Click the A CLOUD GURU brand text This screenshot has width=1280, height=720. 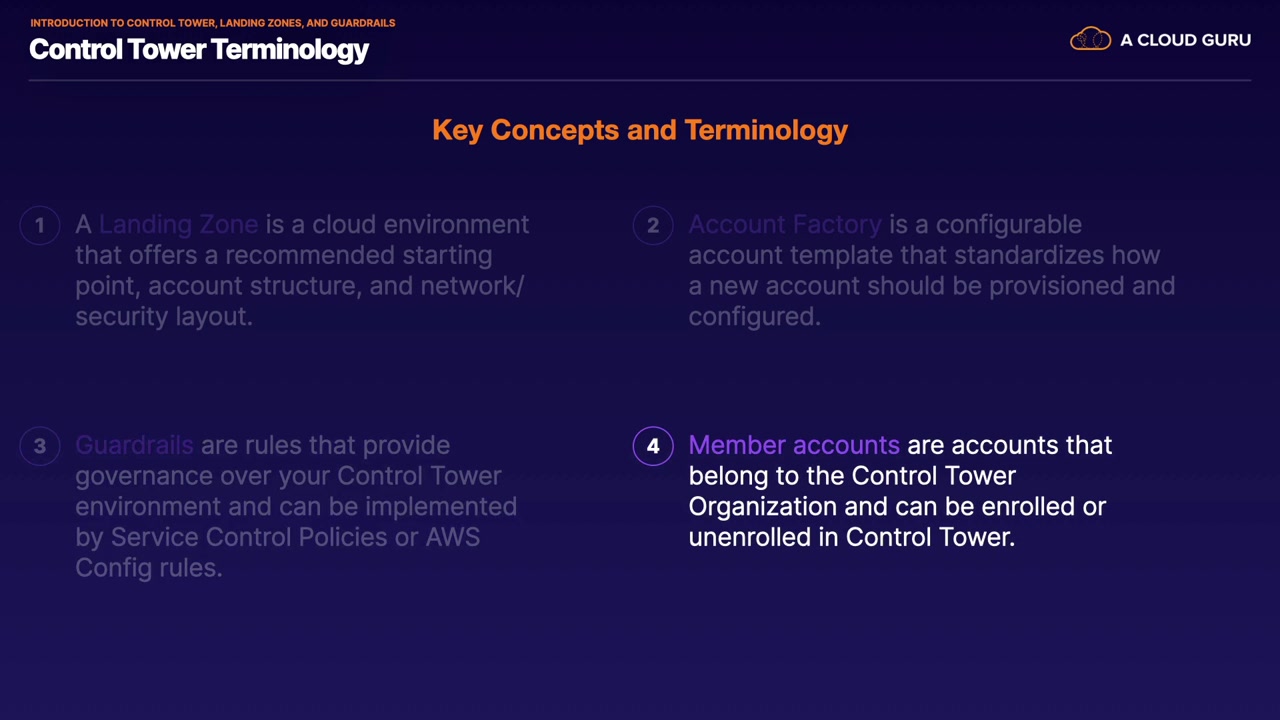tap(1185, 40)
